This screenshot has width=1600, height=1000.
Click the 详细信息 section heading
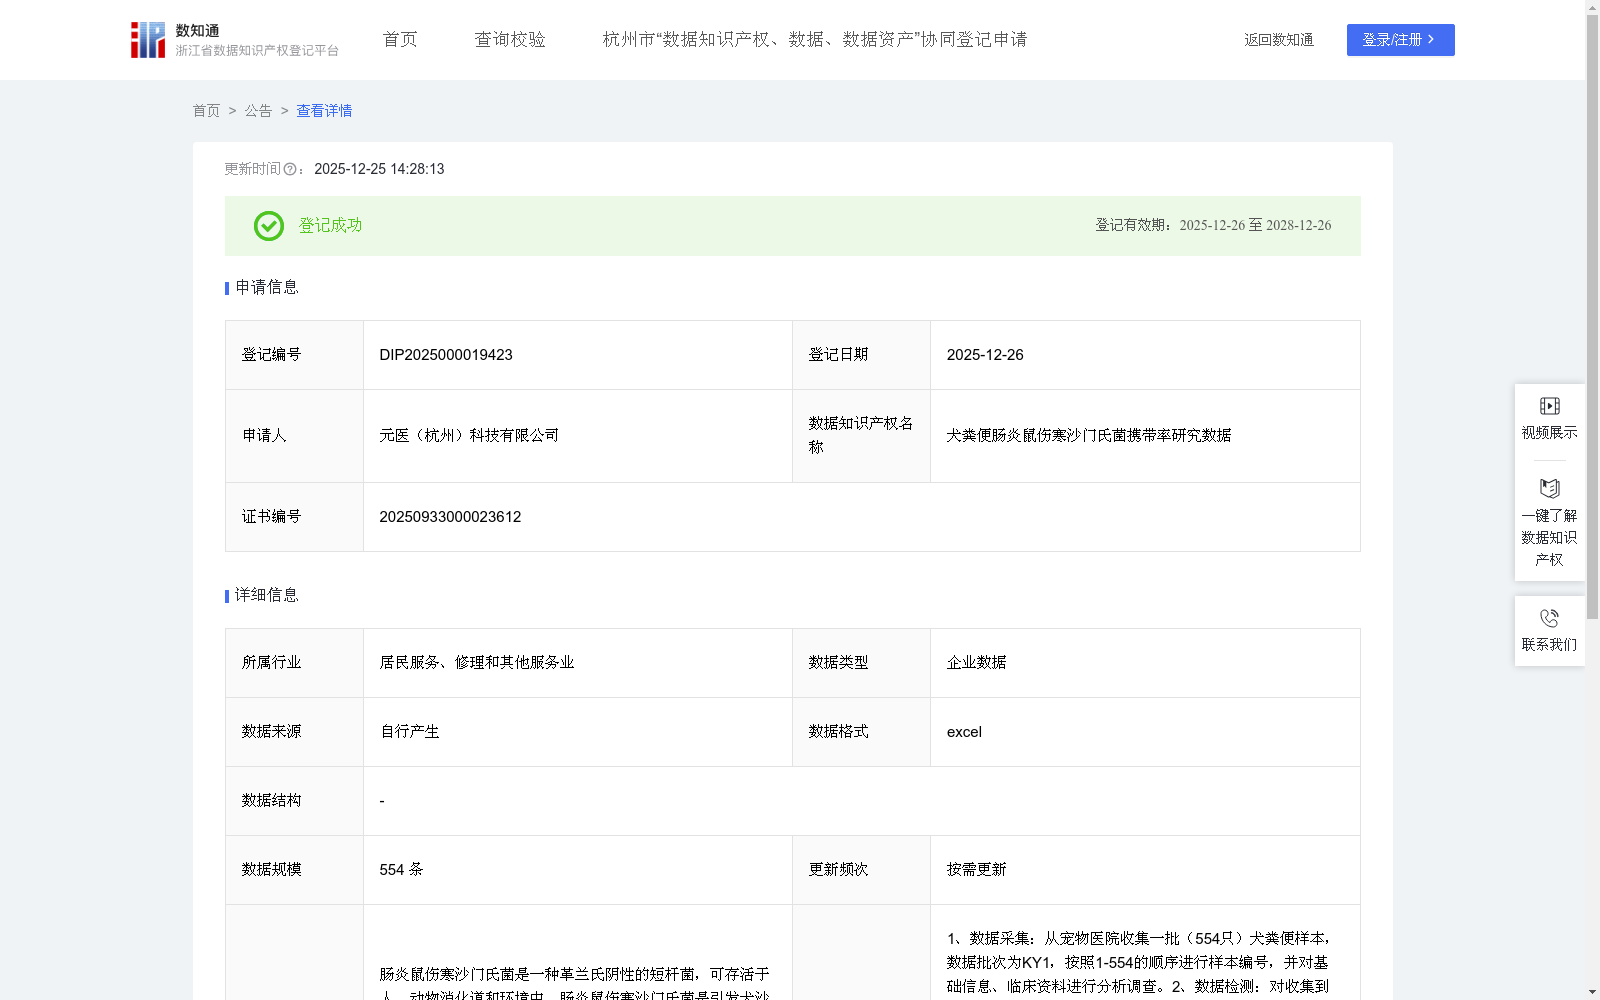click(x=267, y=596)
